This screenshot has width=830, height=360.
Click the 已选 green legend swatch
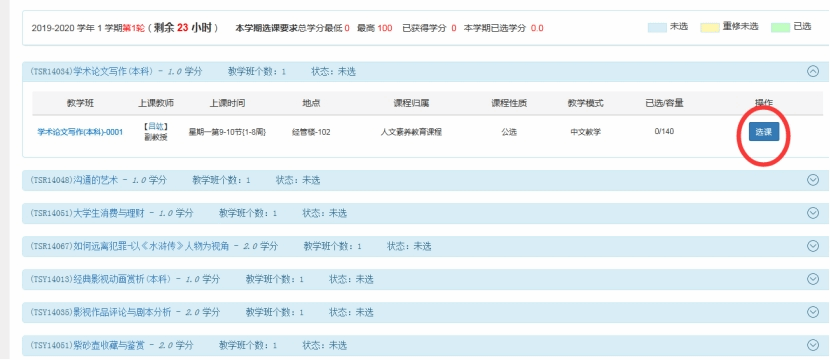(780, 28)
